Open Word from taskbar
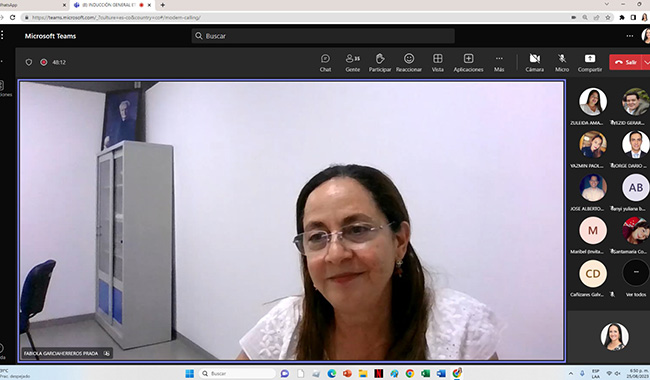 coord(441,373)
